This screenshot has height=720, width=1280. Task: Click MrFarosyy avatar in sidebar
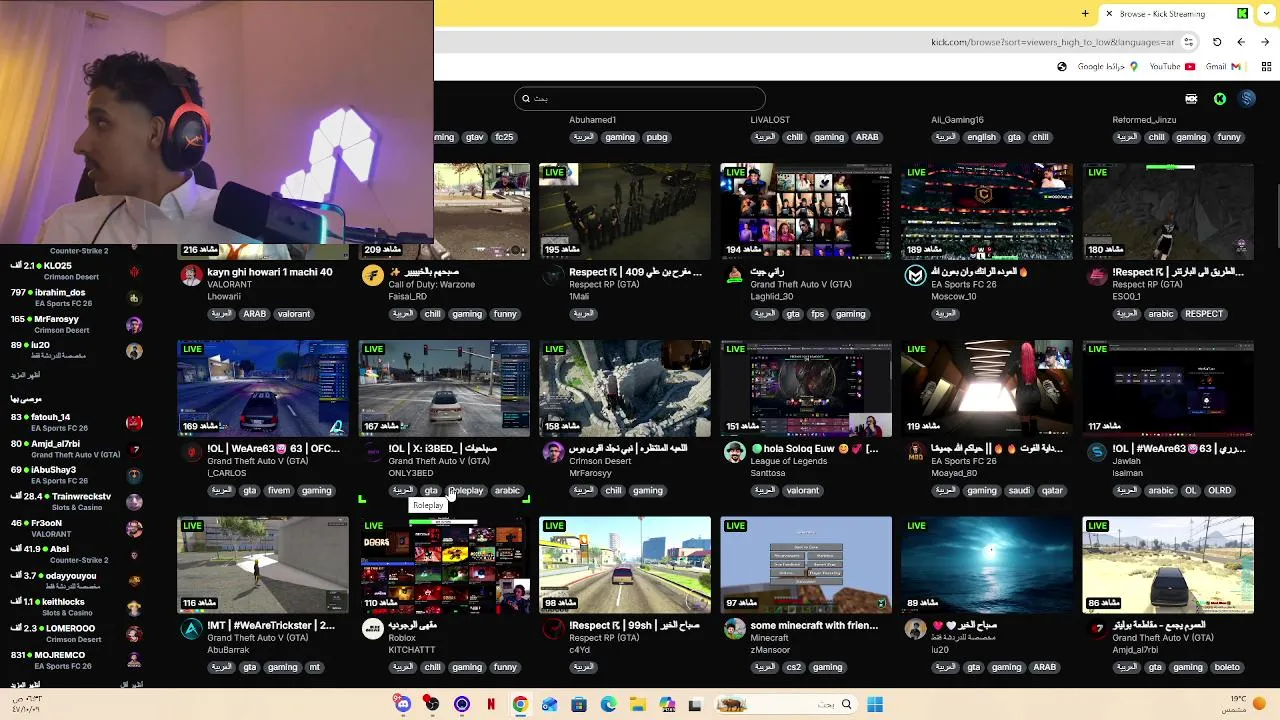134,325
